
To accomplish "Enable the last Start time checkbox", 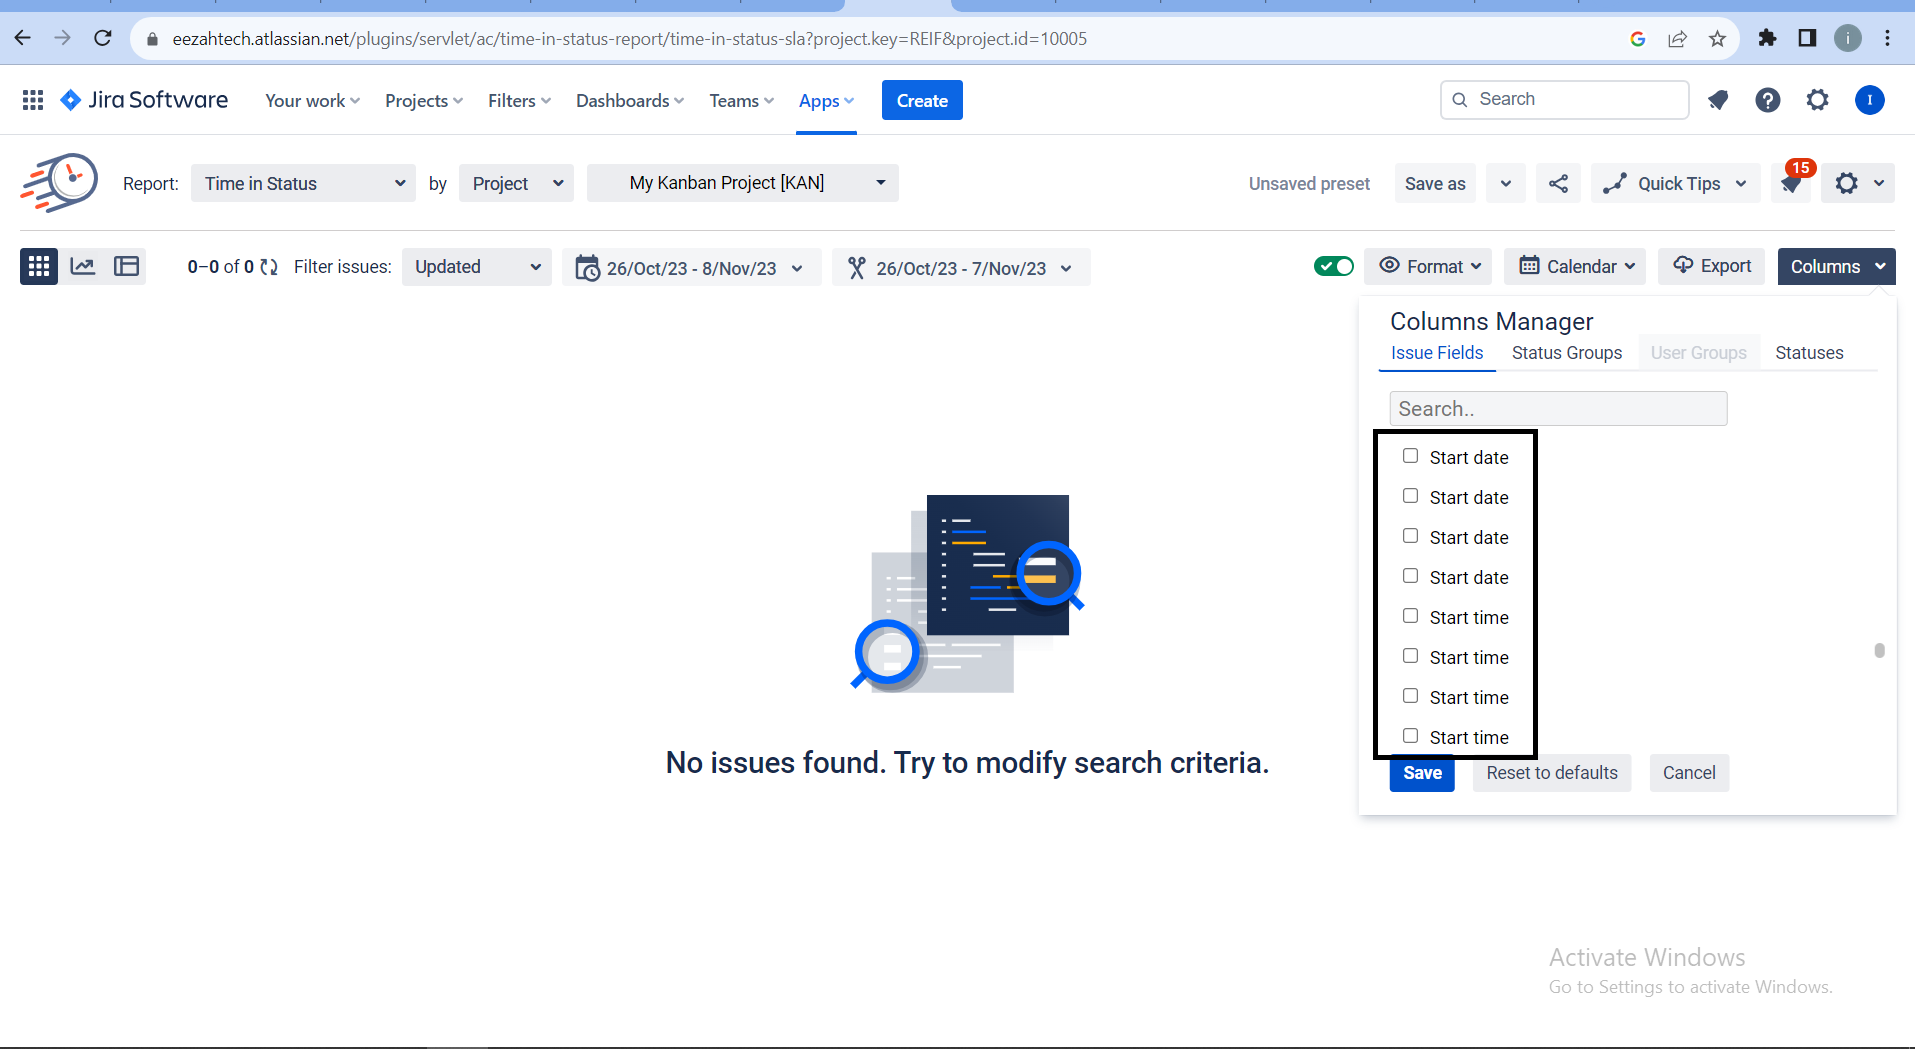I will [1411, 735].
